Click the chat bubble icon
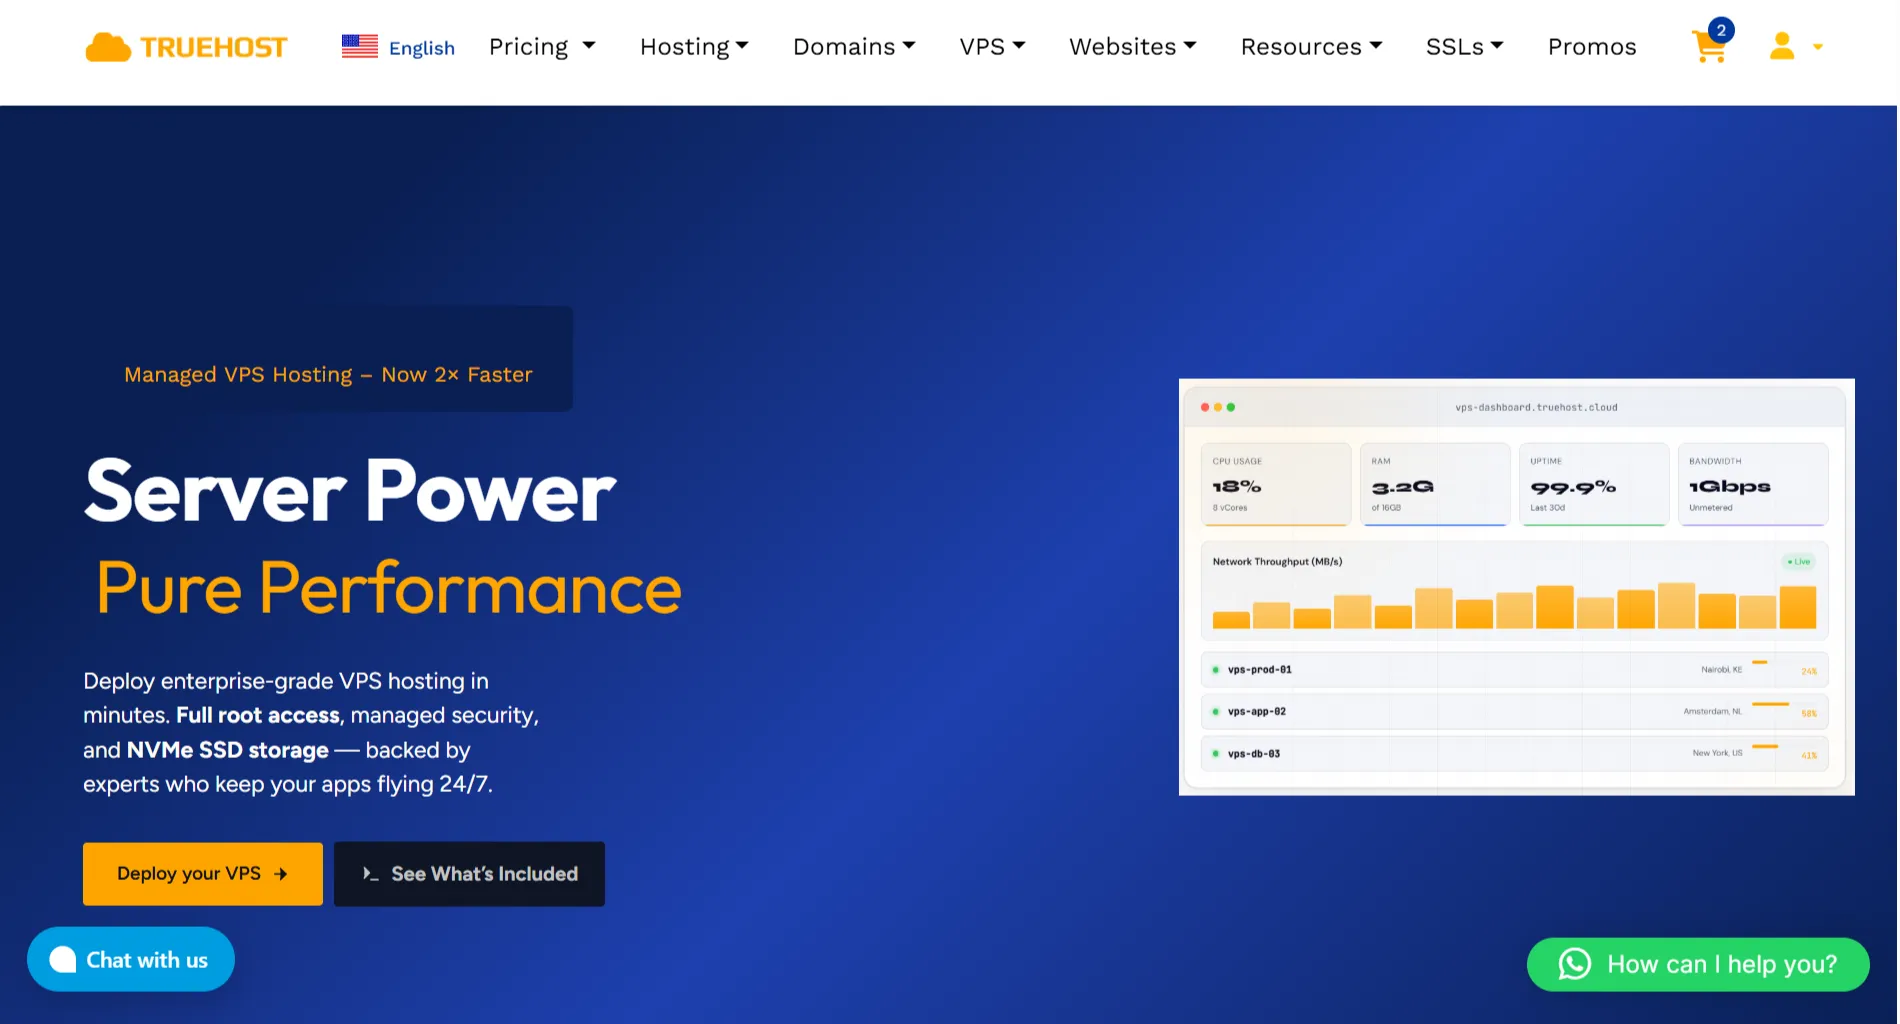 [63, 960]
